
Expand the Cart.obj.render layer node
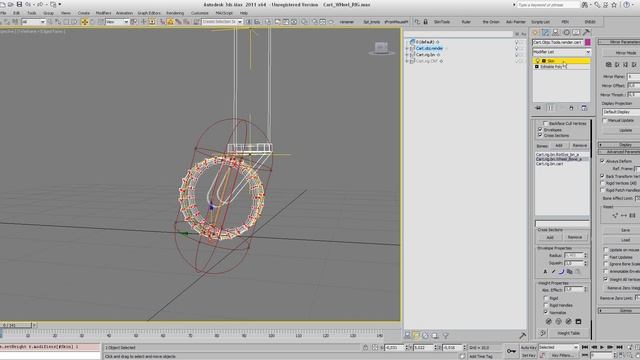[x=407, y=49]
